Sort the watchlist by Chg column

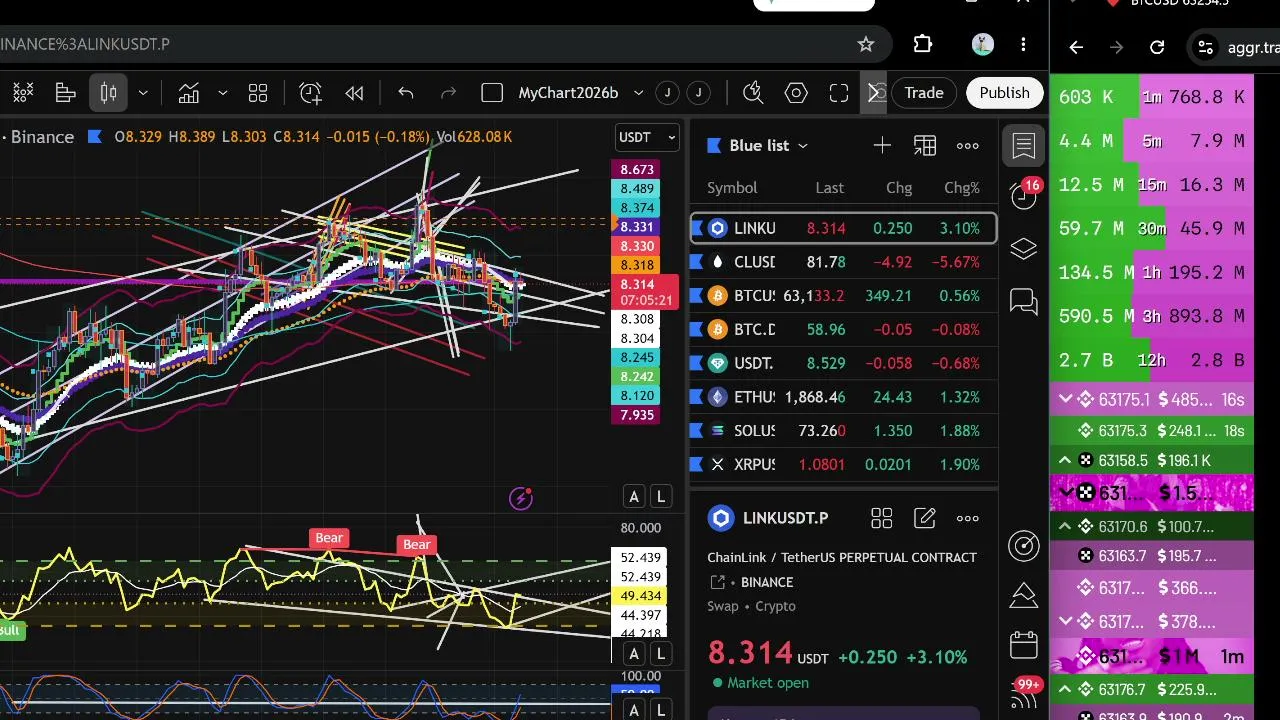(x=899, y=188)
